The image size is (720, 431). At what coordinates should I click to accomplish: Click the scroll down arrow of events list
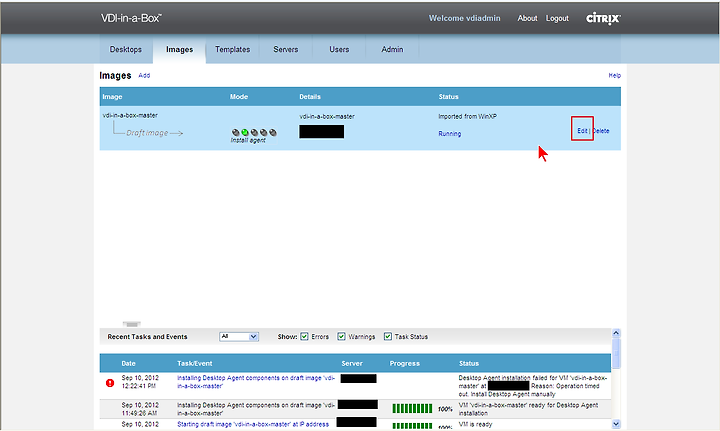[616, 424]
